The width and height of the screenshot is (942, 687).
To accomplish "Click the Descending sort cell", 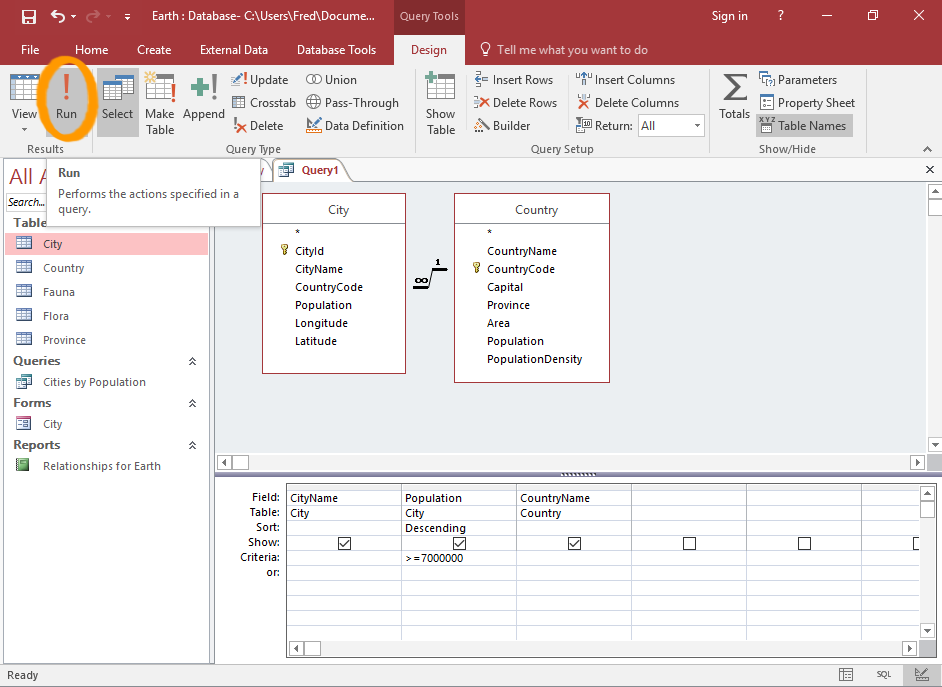I will pos(459,528).
